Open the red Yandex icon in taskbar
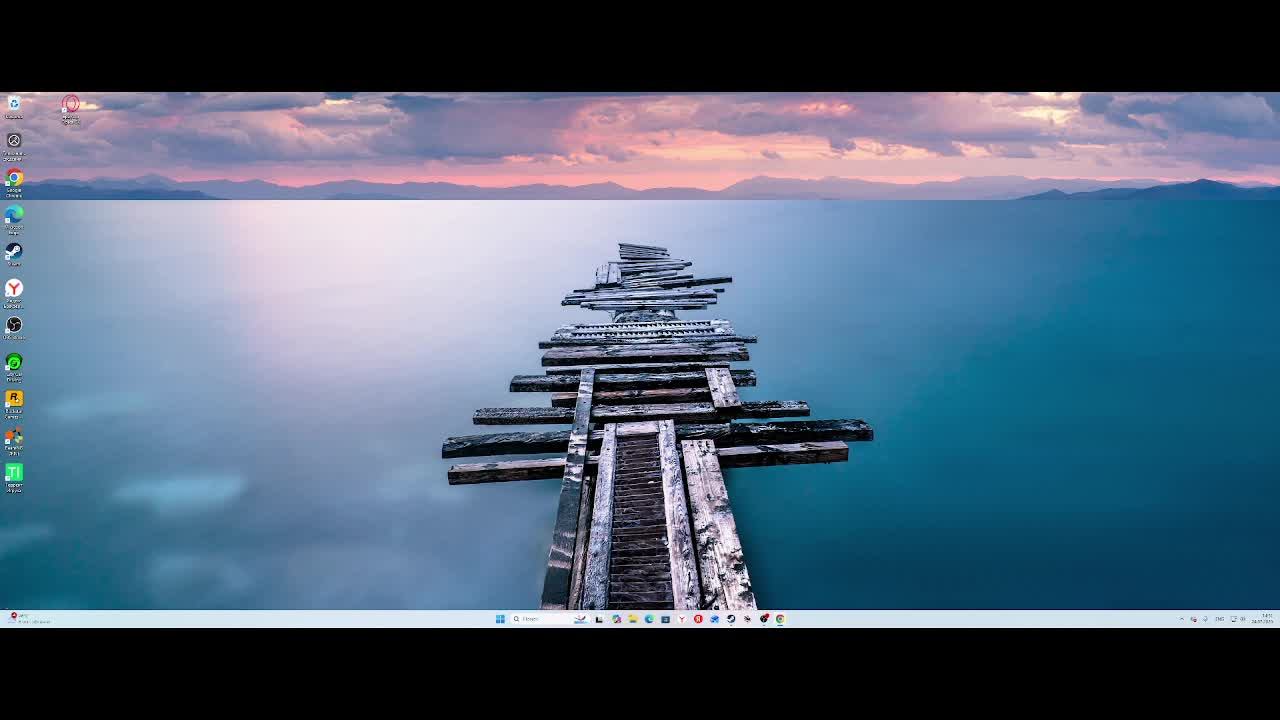 [698, 619]
